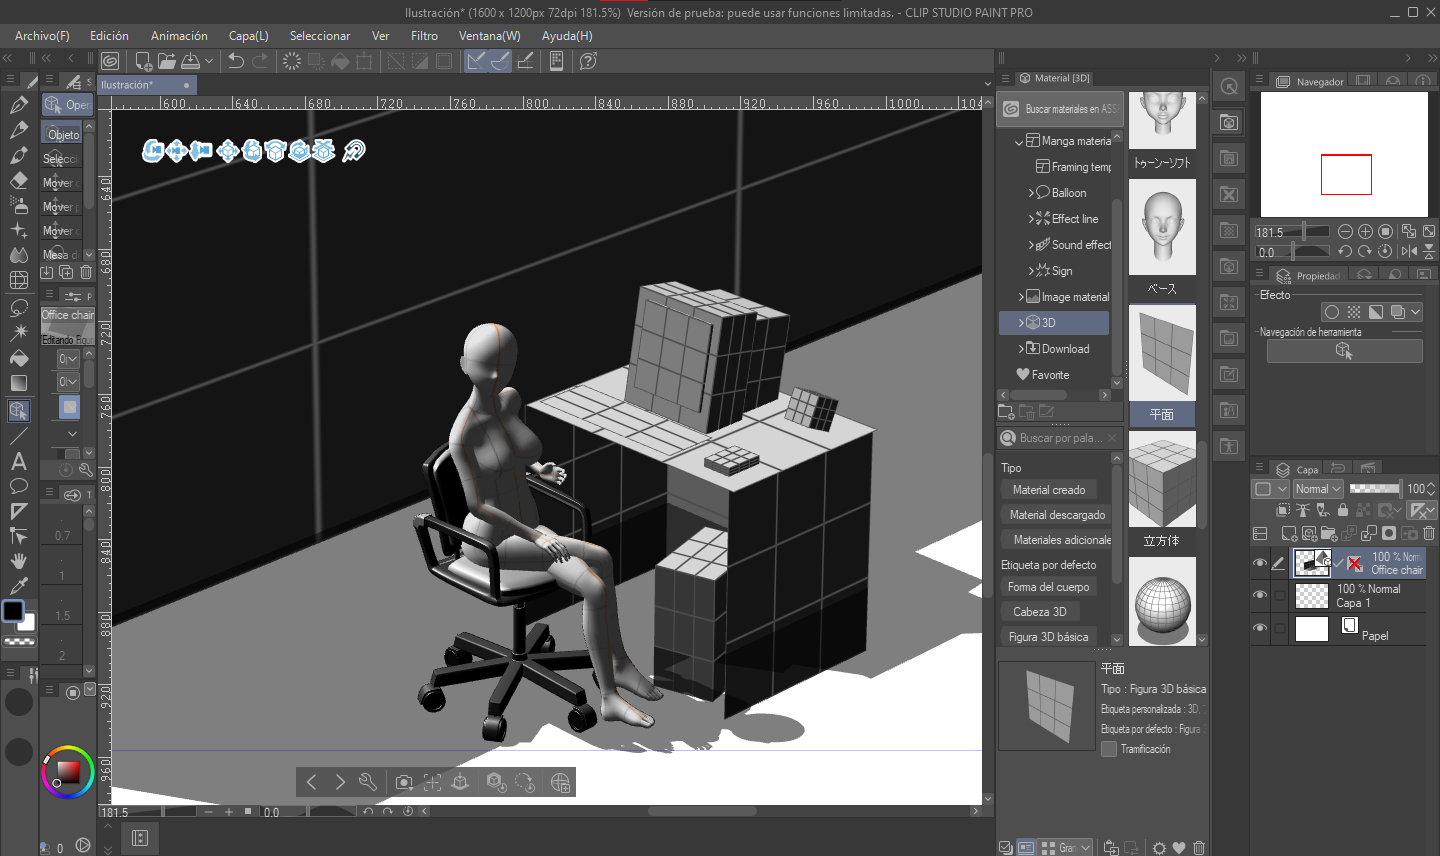The width and height of the screenshot is (1440, 856).
Task: Select the Eyedropper tool in left toolbar
Action: pyautogui.click(x=18, y=586)
